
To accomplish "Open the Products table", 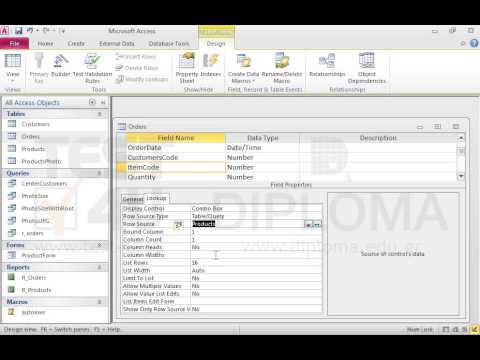I will point(33,149).
